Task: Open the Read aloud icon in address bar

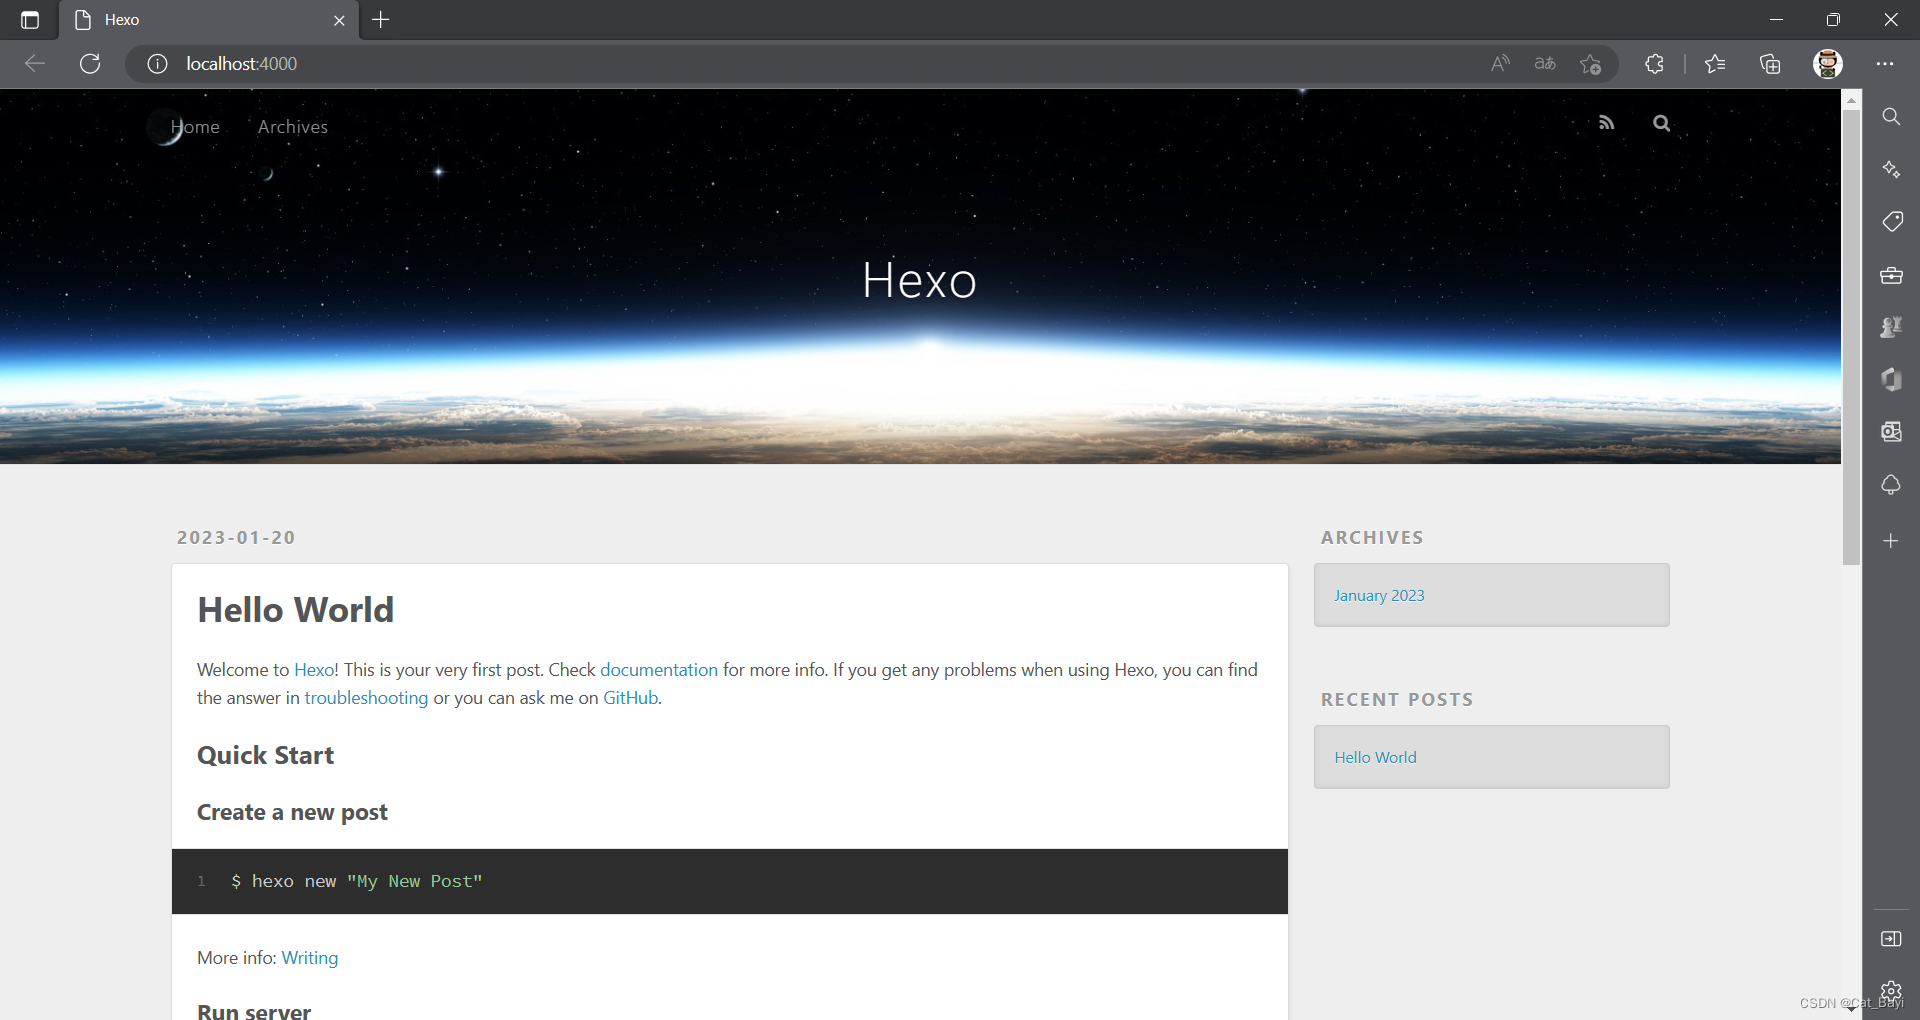Action: pyautogui.click(x=1500, y=64)
